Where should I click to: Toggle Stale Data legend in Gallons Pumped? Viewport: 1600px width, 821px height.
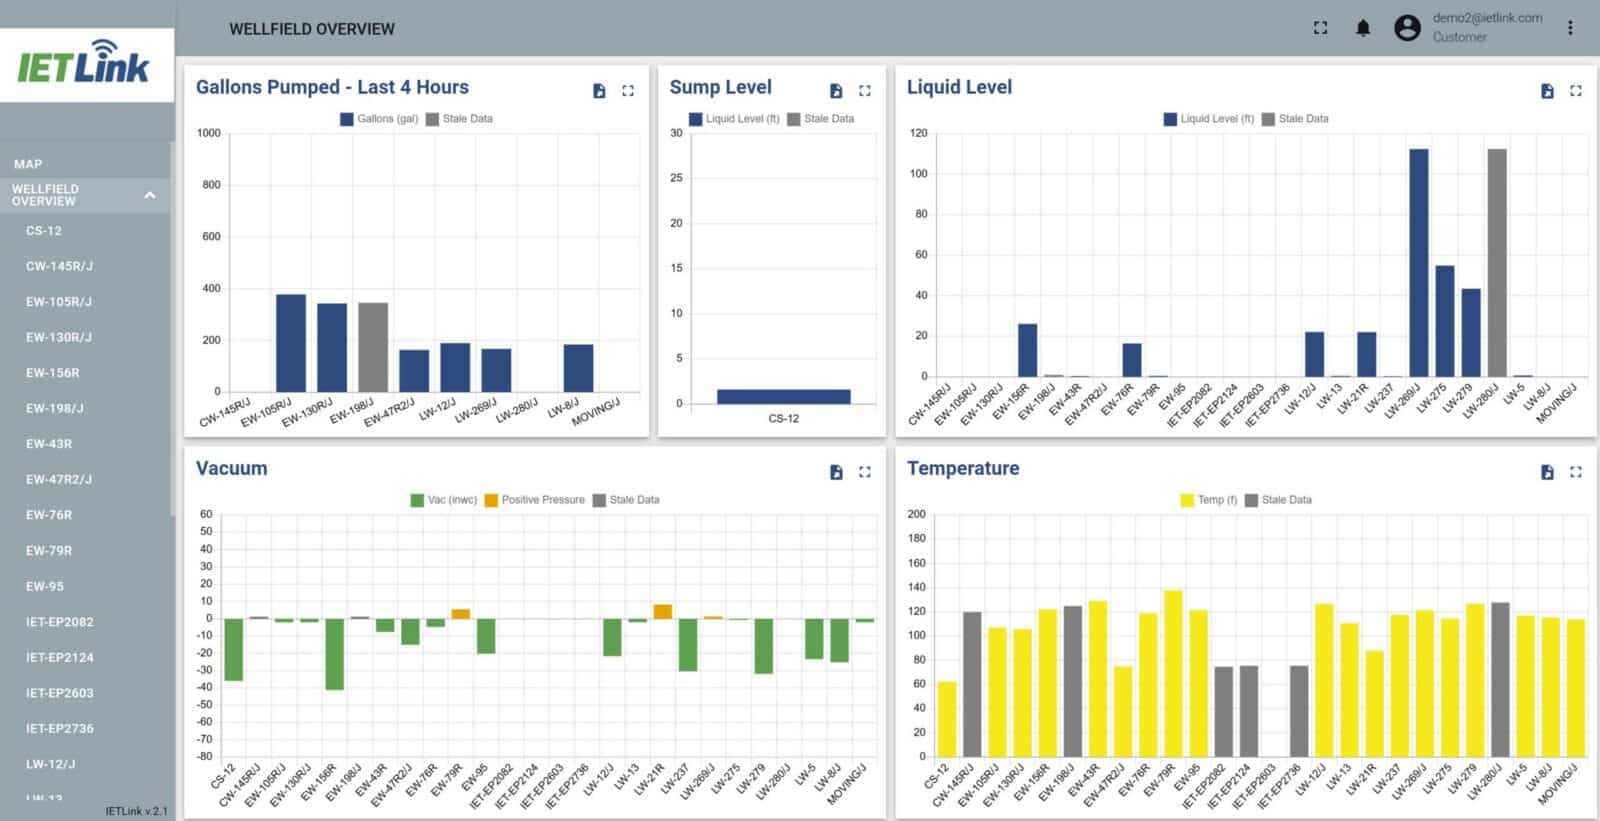[x=458, y=119]
